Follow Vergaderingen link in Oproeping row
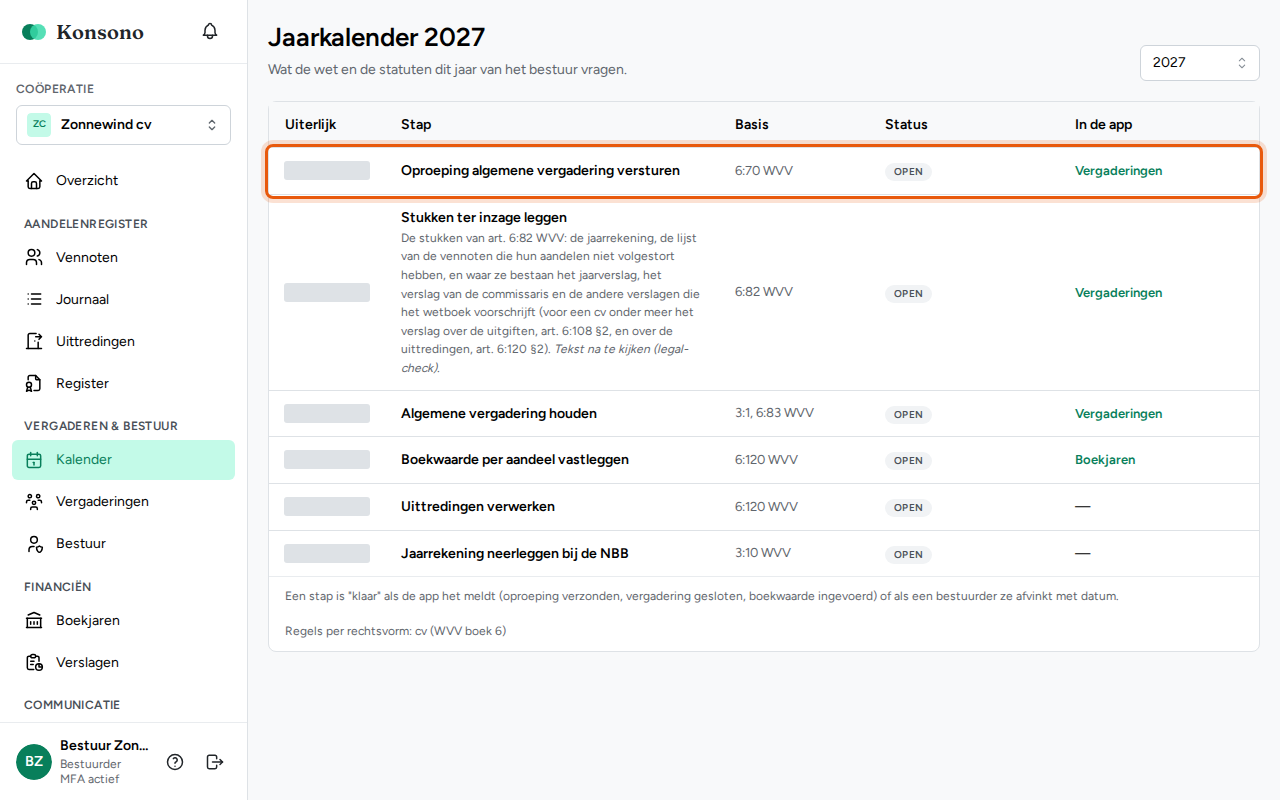Image resolution: width=1280 pixels, height=800 pixels. pyautogui.click(x=1118, y=171)
